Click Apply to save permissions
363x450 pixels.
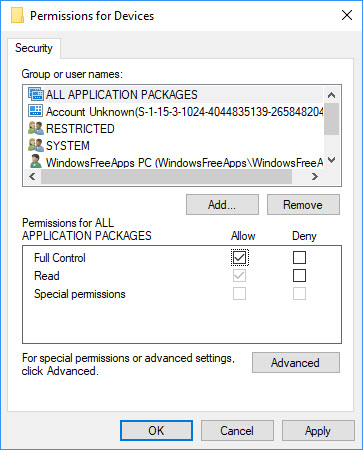[x=318, y=431]
